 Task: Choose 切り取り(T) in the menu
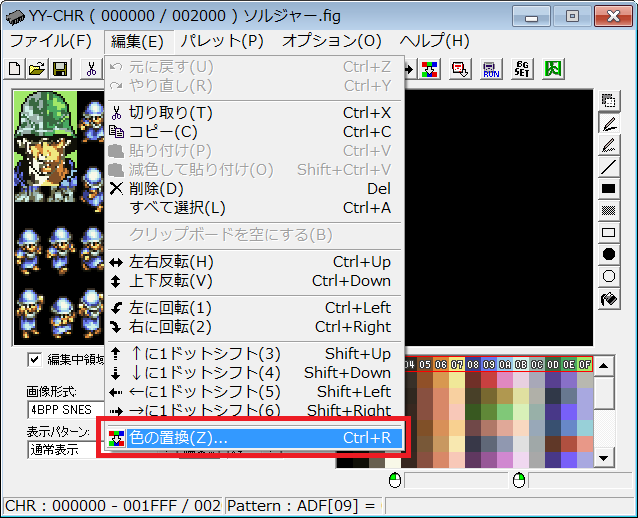coord(255,113)
